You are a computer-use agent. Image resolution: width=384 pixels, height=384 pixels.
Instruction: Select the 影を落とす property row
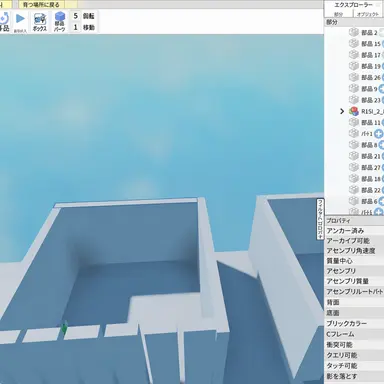pos(354,376)
